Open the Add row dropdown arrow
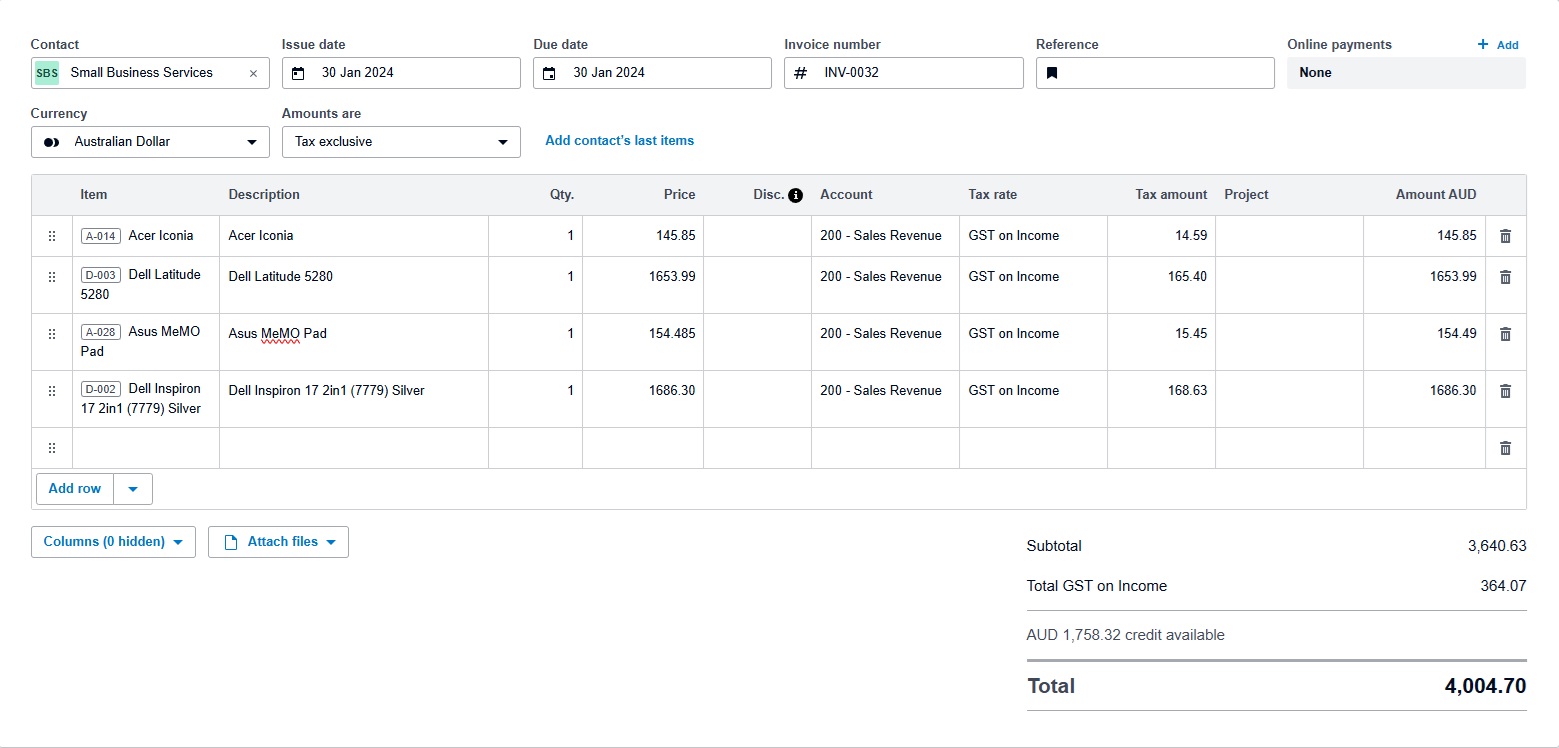The height and width of the screenshot is (748, 1559). pos(133,489)
